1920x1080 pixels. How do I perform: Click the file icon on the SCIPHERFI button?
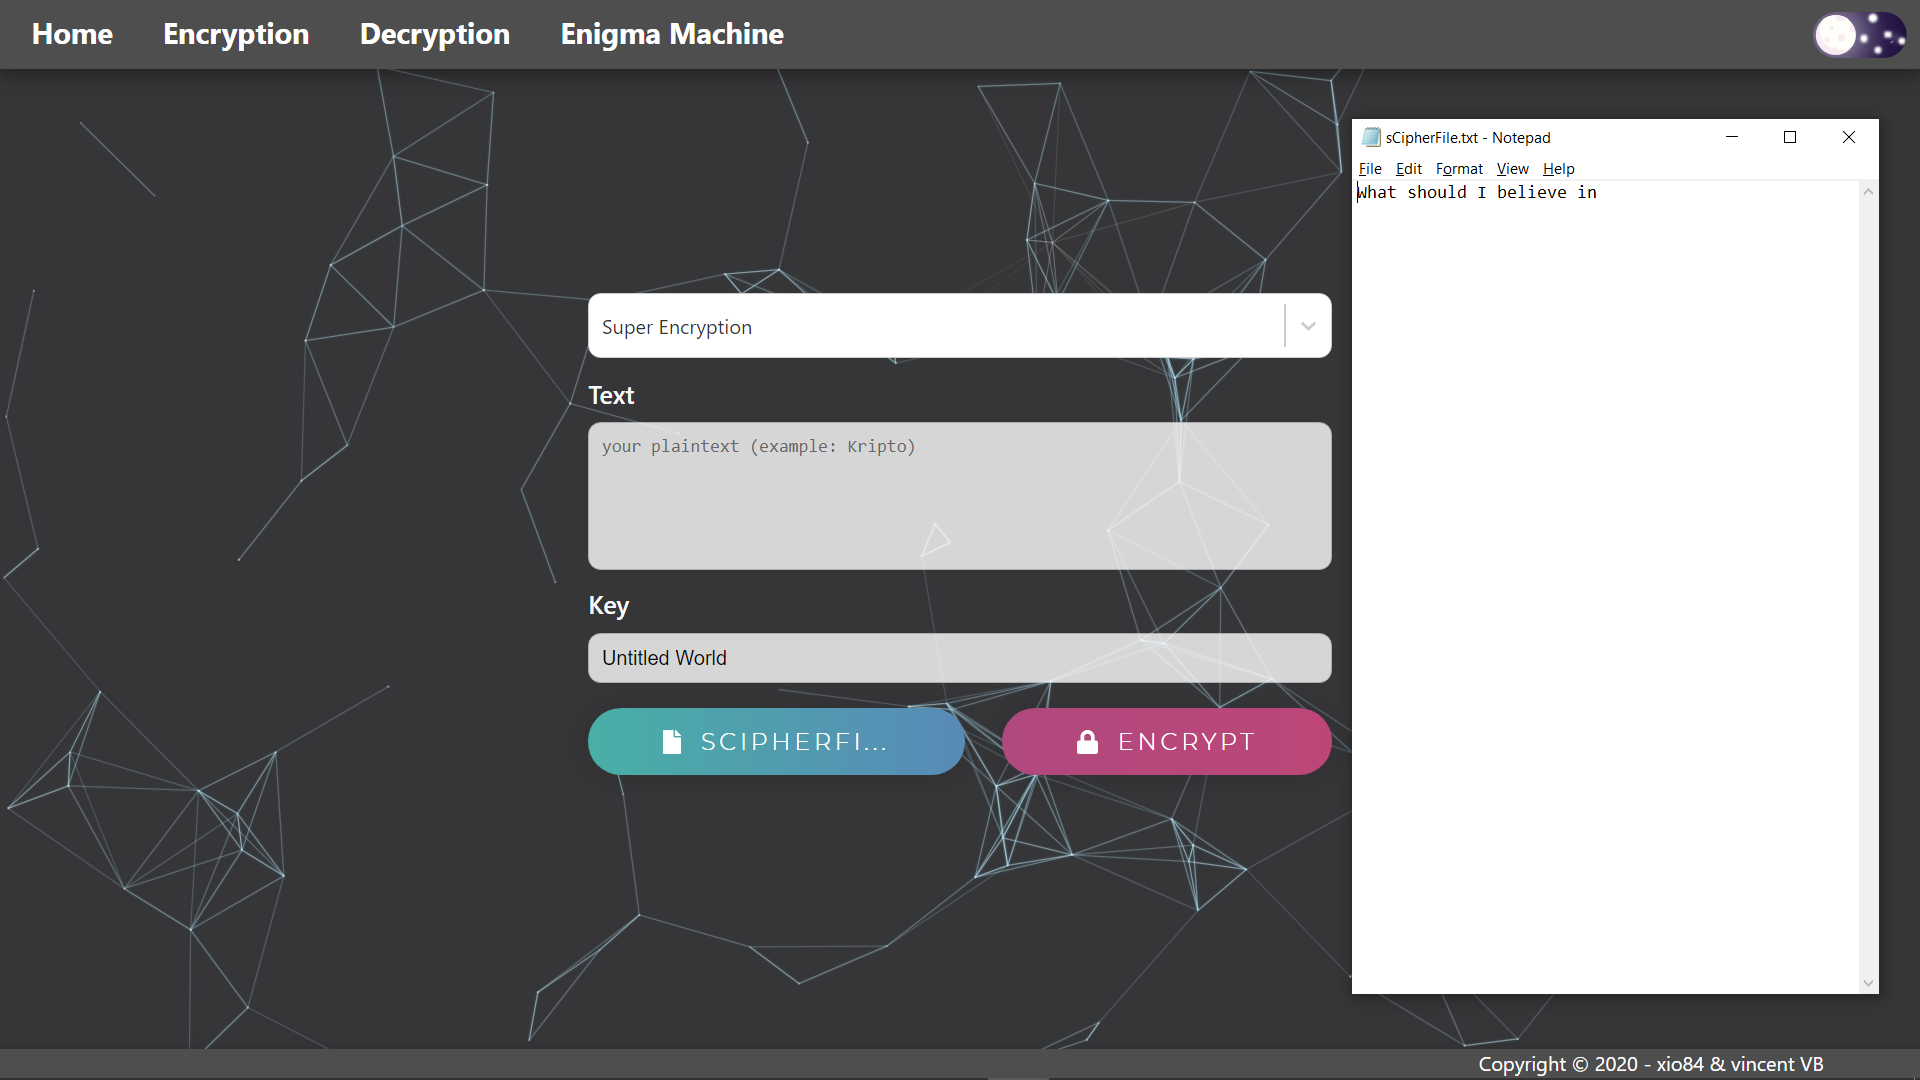[x=672, y=742]
